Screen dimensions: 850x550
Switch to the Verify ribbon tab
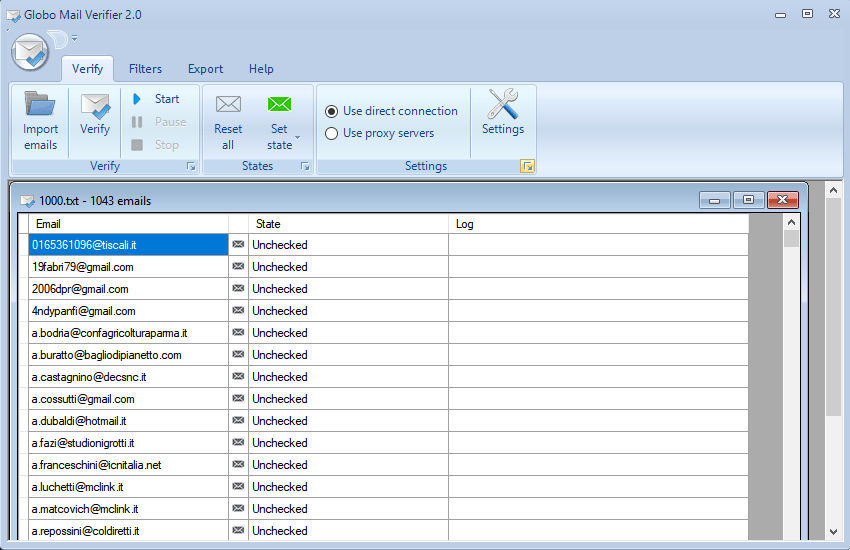pyautogui.click(x=87, y=69)
